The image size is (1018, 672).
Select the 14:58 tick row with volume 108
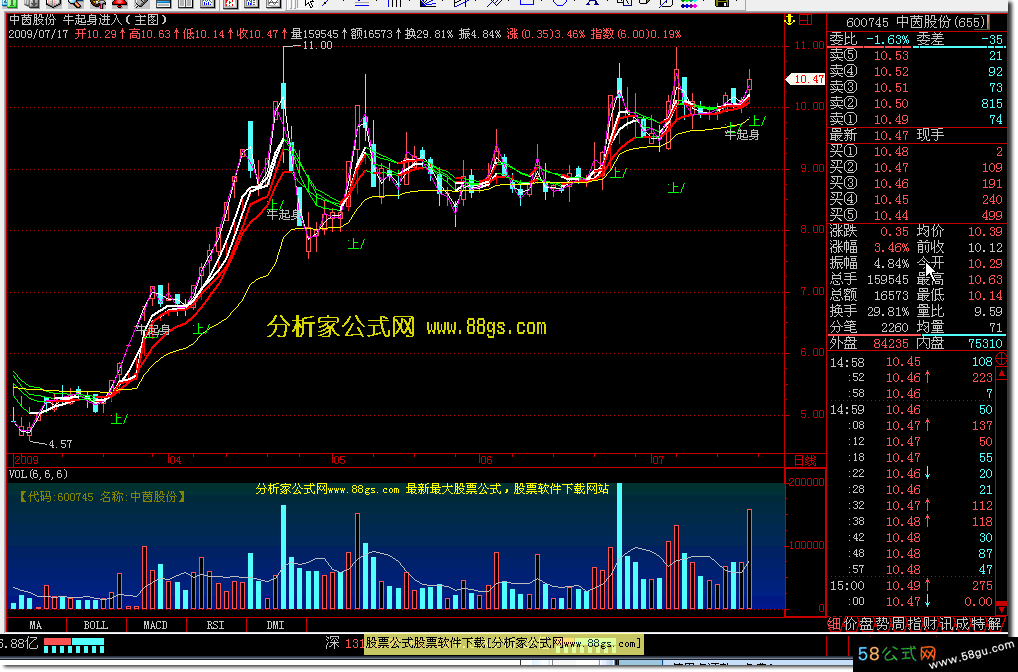(911, 362)
